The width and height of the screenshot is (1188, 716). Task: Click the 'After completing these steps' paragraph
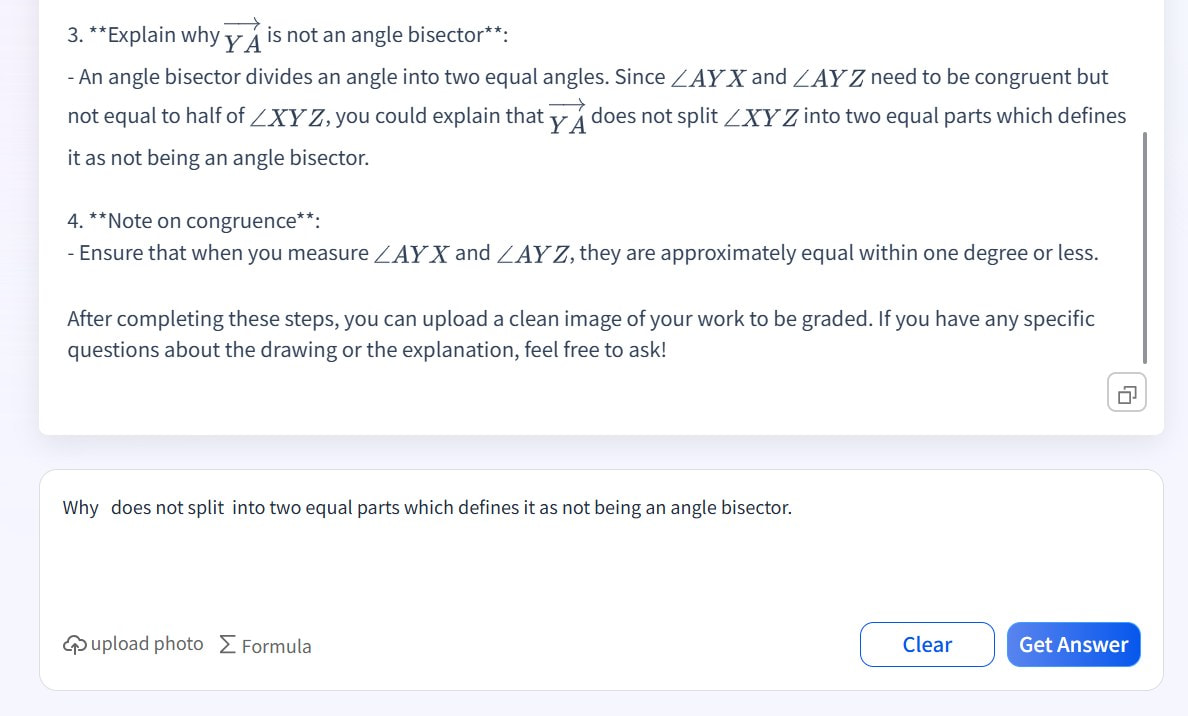581,334
